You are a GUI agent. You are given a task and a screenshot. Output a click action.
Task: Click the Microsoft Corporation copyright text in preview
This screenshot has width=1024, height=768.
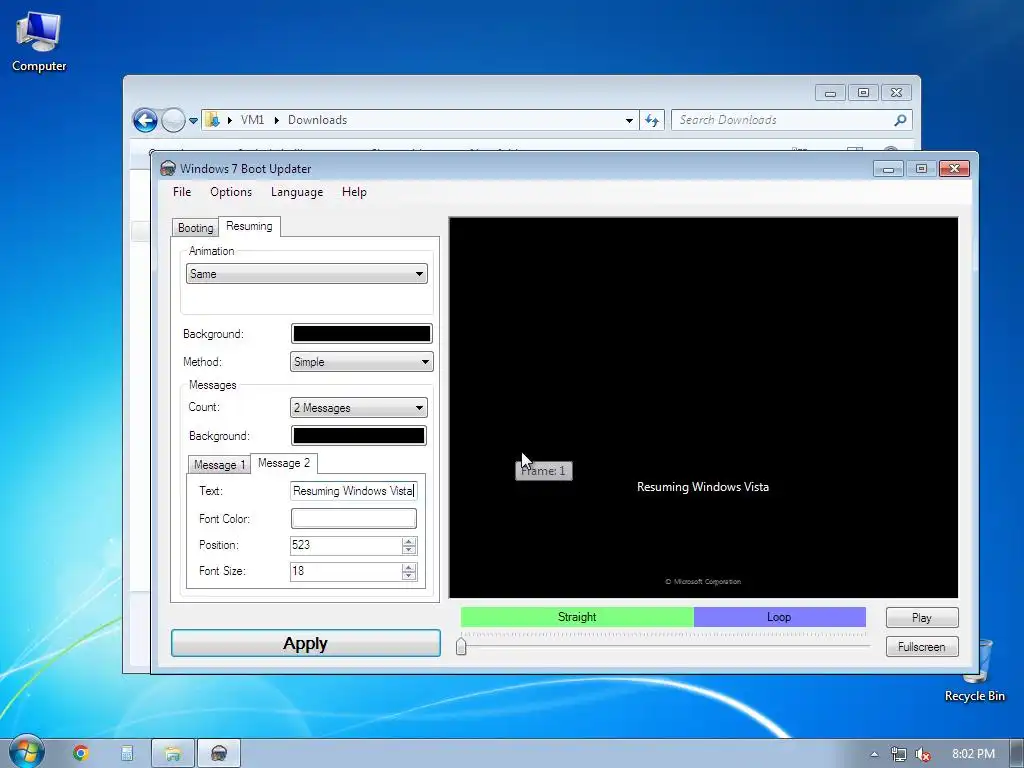[x=703, y=581]
